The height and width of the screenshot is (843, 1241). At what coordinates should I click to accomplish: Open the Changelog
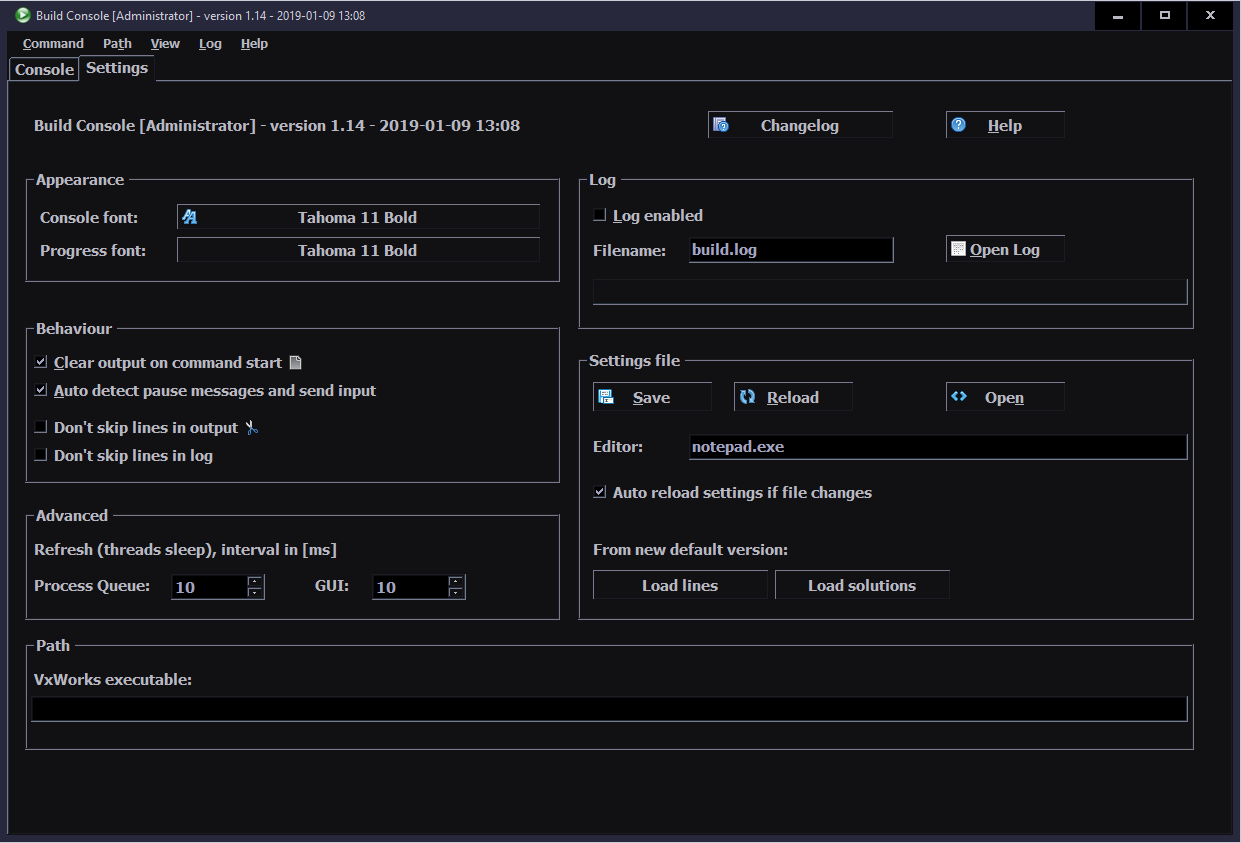(x=800, y=125)
